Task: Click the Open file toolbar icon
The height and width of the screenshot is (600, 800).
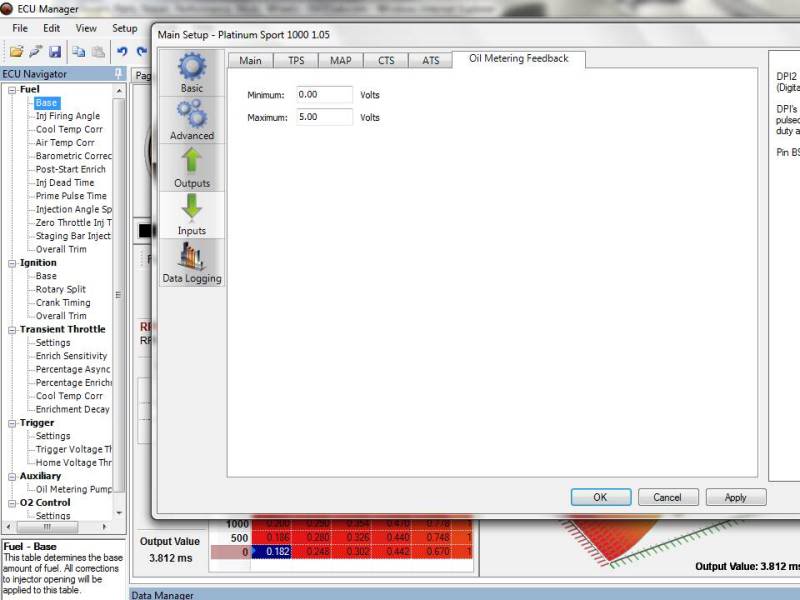Action: point(16,52)
